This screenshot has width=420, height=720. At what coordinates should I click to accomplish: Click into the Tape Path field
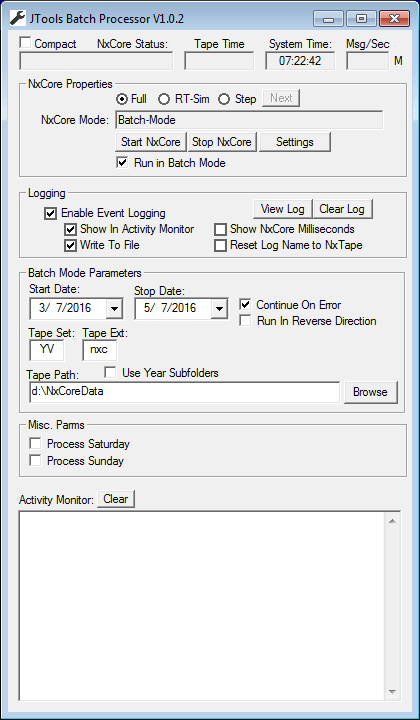185,392
